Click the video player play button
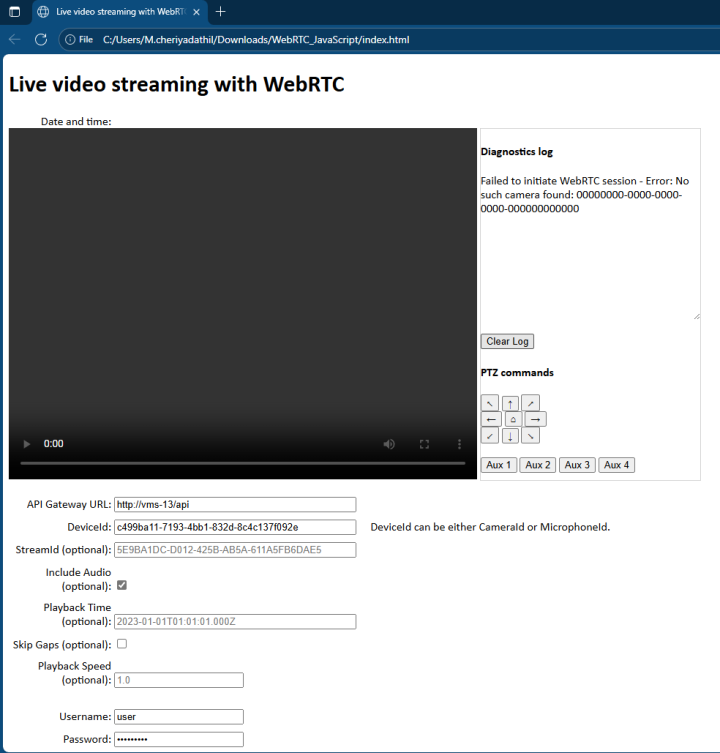 (27, 444)
